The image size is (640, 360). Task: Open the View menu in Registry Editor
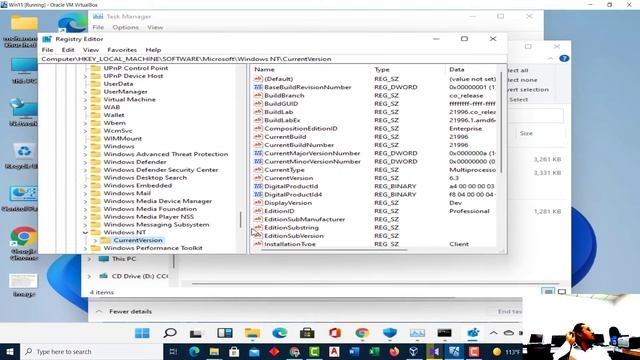91,50
